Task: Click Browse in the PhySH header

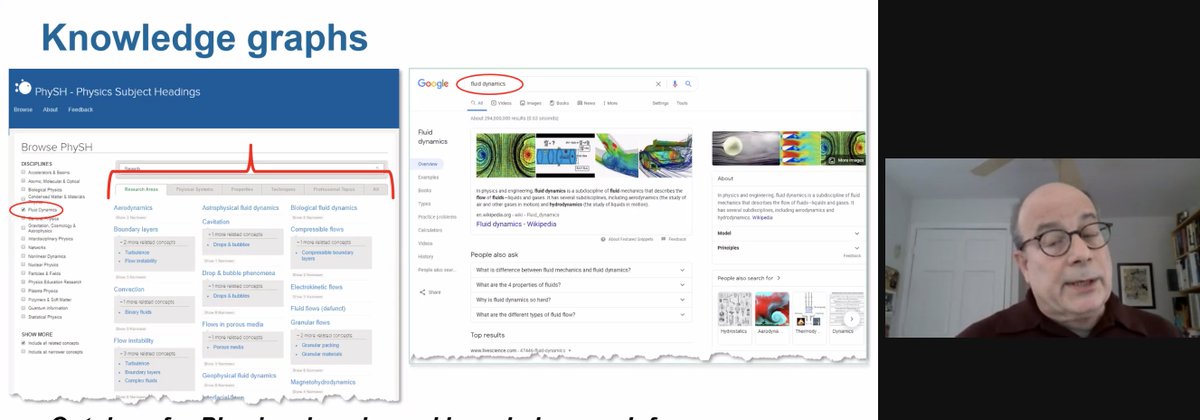Action: click(23, 109)
